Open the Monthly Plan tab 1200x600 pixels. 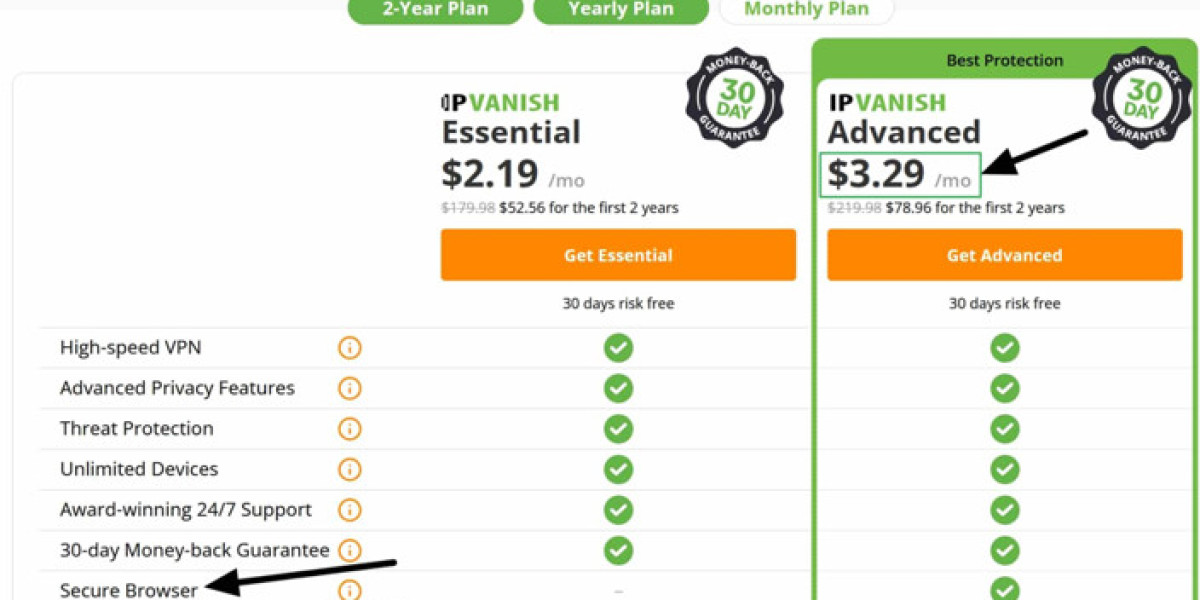click(x=806, y=10)
